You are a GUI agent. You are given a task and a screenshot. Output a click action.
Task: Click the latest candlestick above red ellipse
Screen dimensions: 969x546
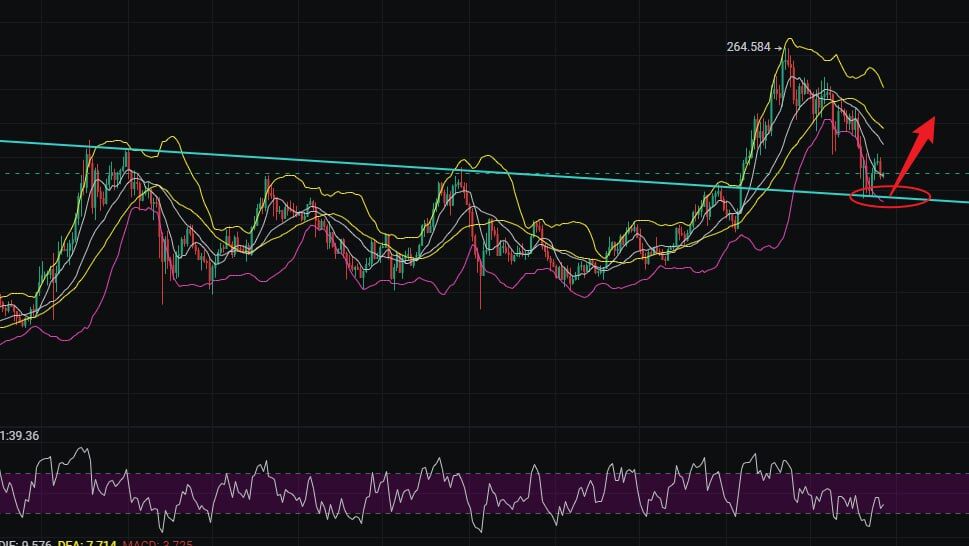tap(880, 170)
